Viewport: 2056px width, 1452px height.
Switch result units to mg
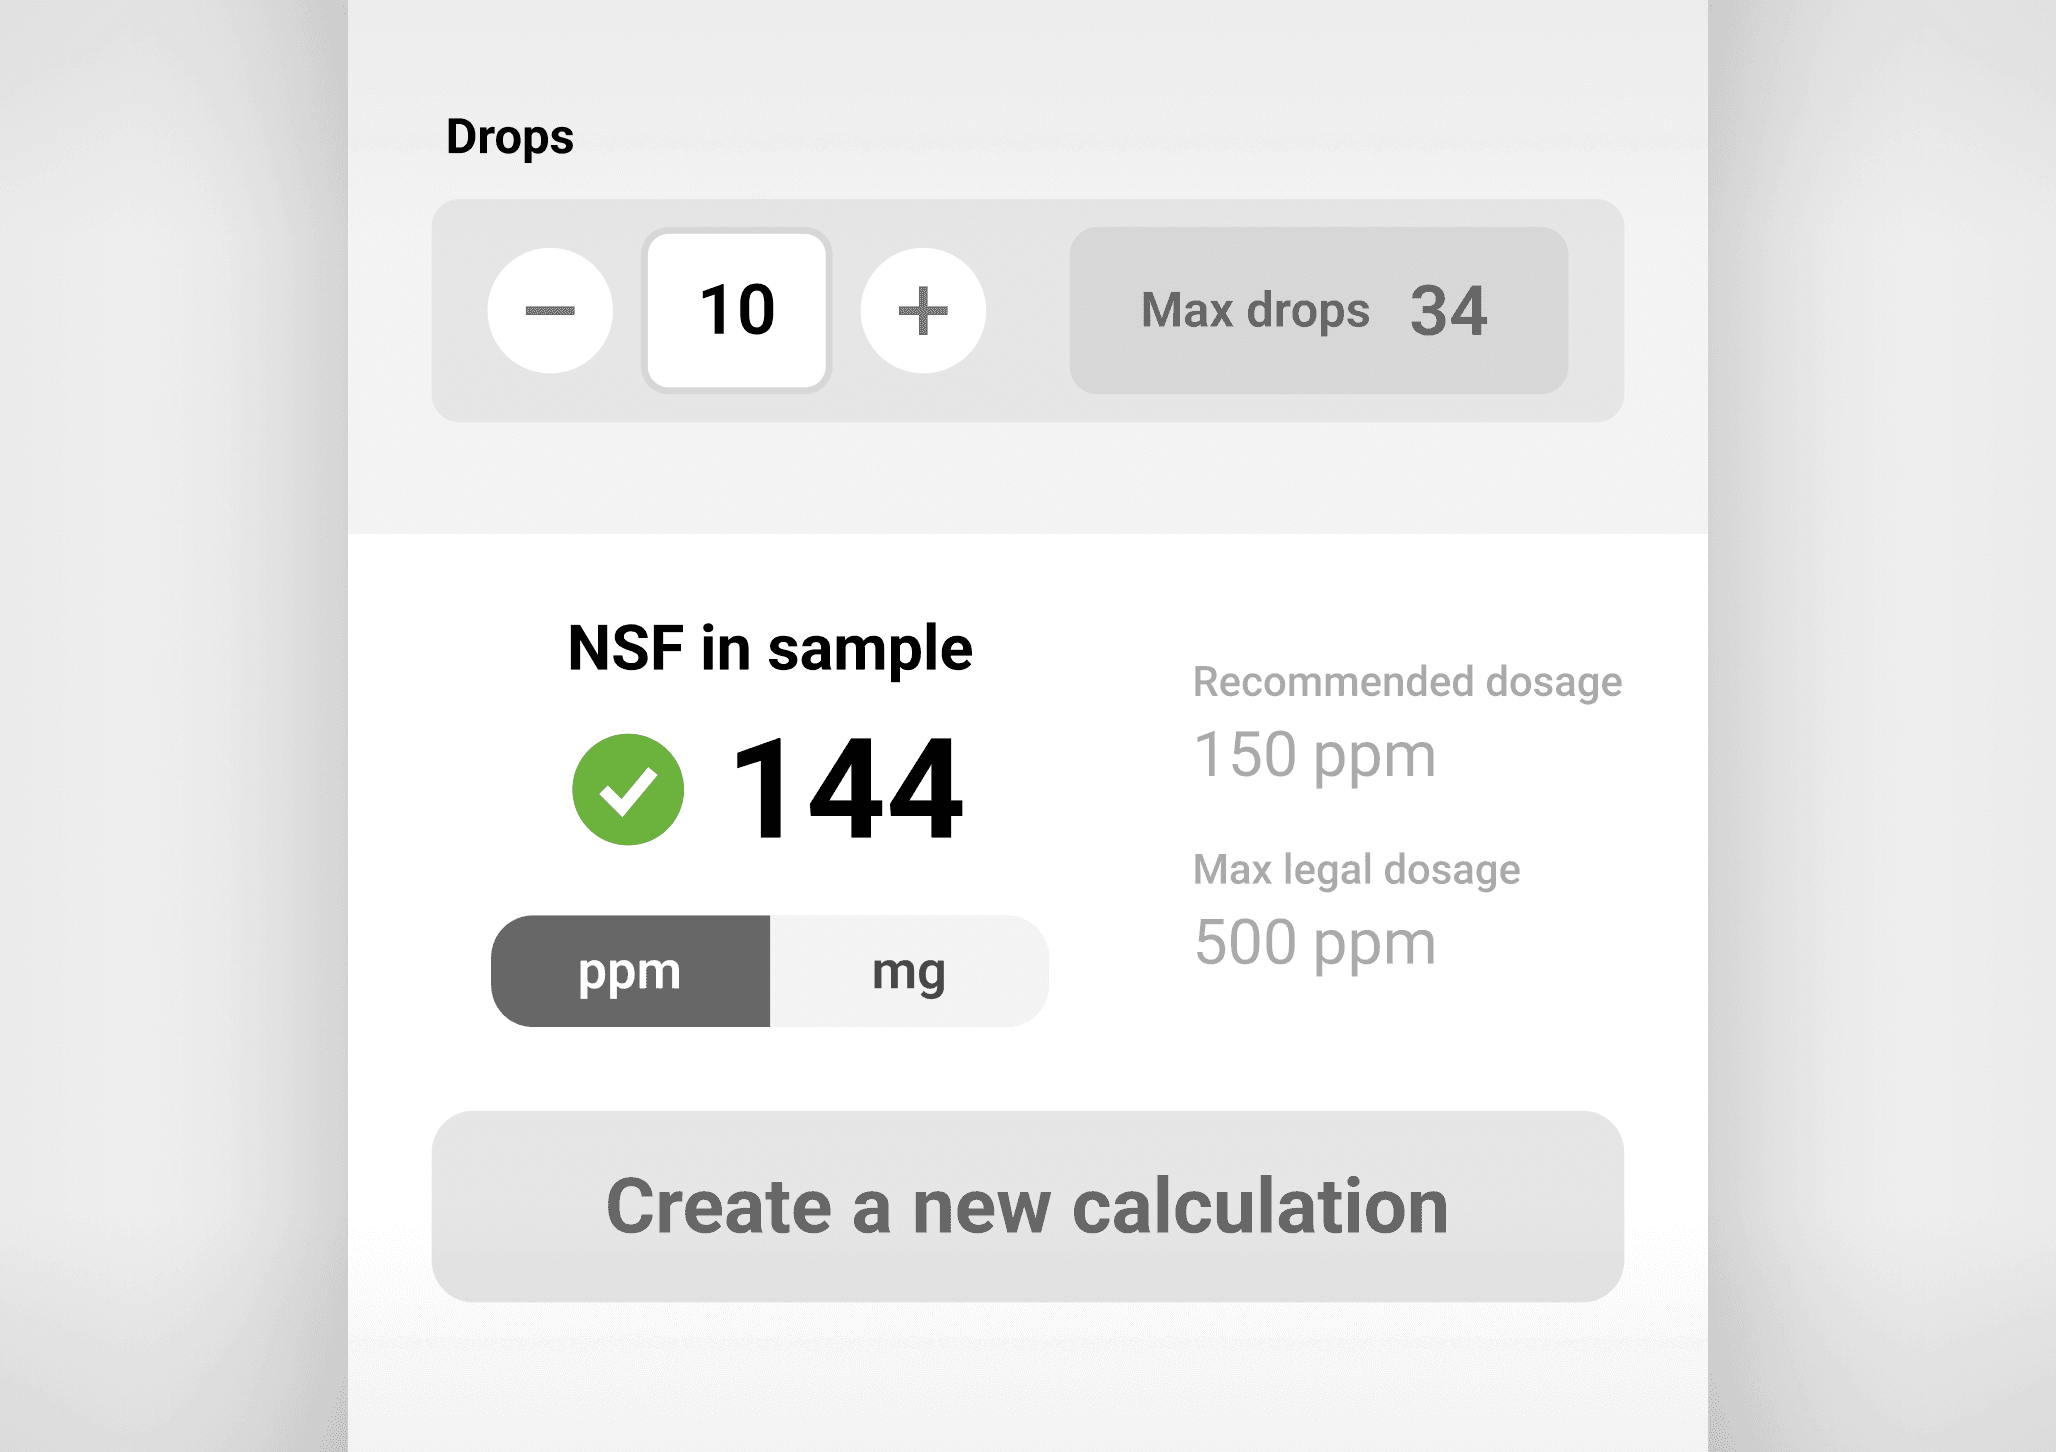[909, 971]
